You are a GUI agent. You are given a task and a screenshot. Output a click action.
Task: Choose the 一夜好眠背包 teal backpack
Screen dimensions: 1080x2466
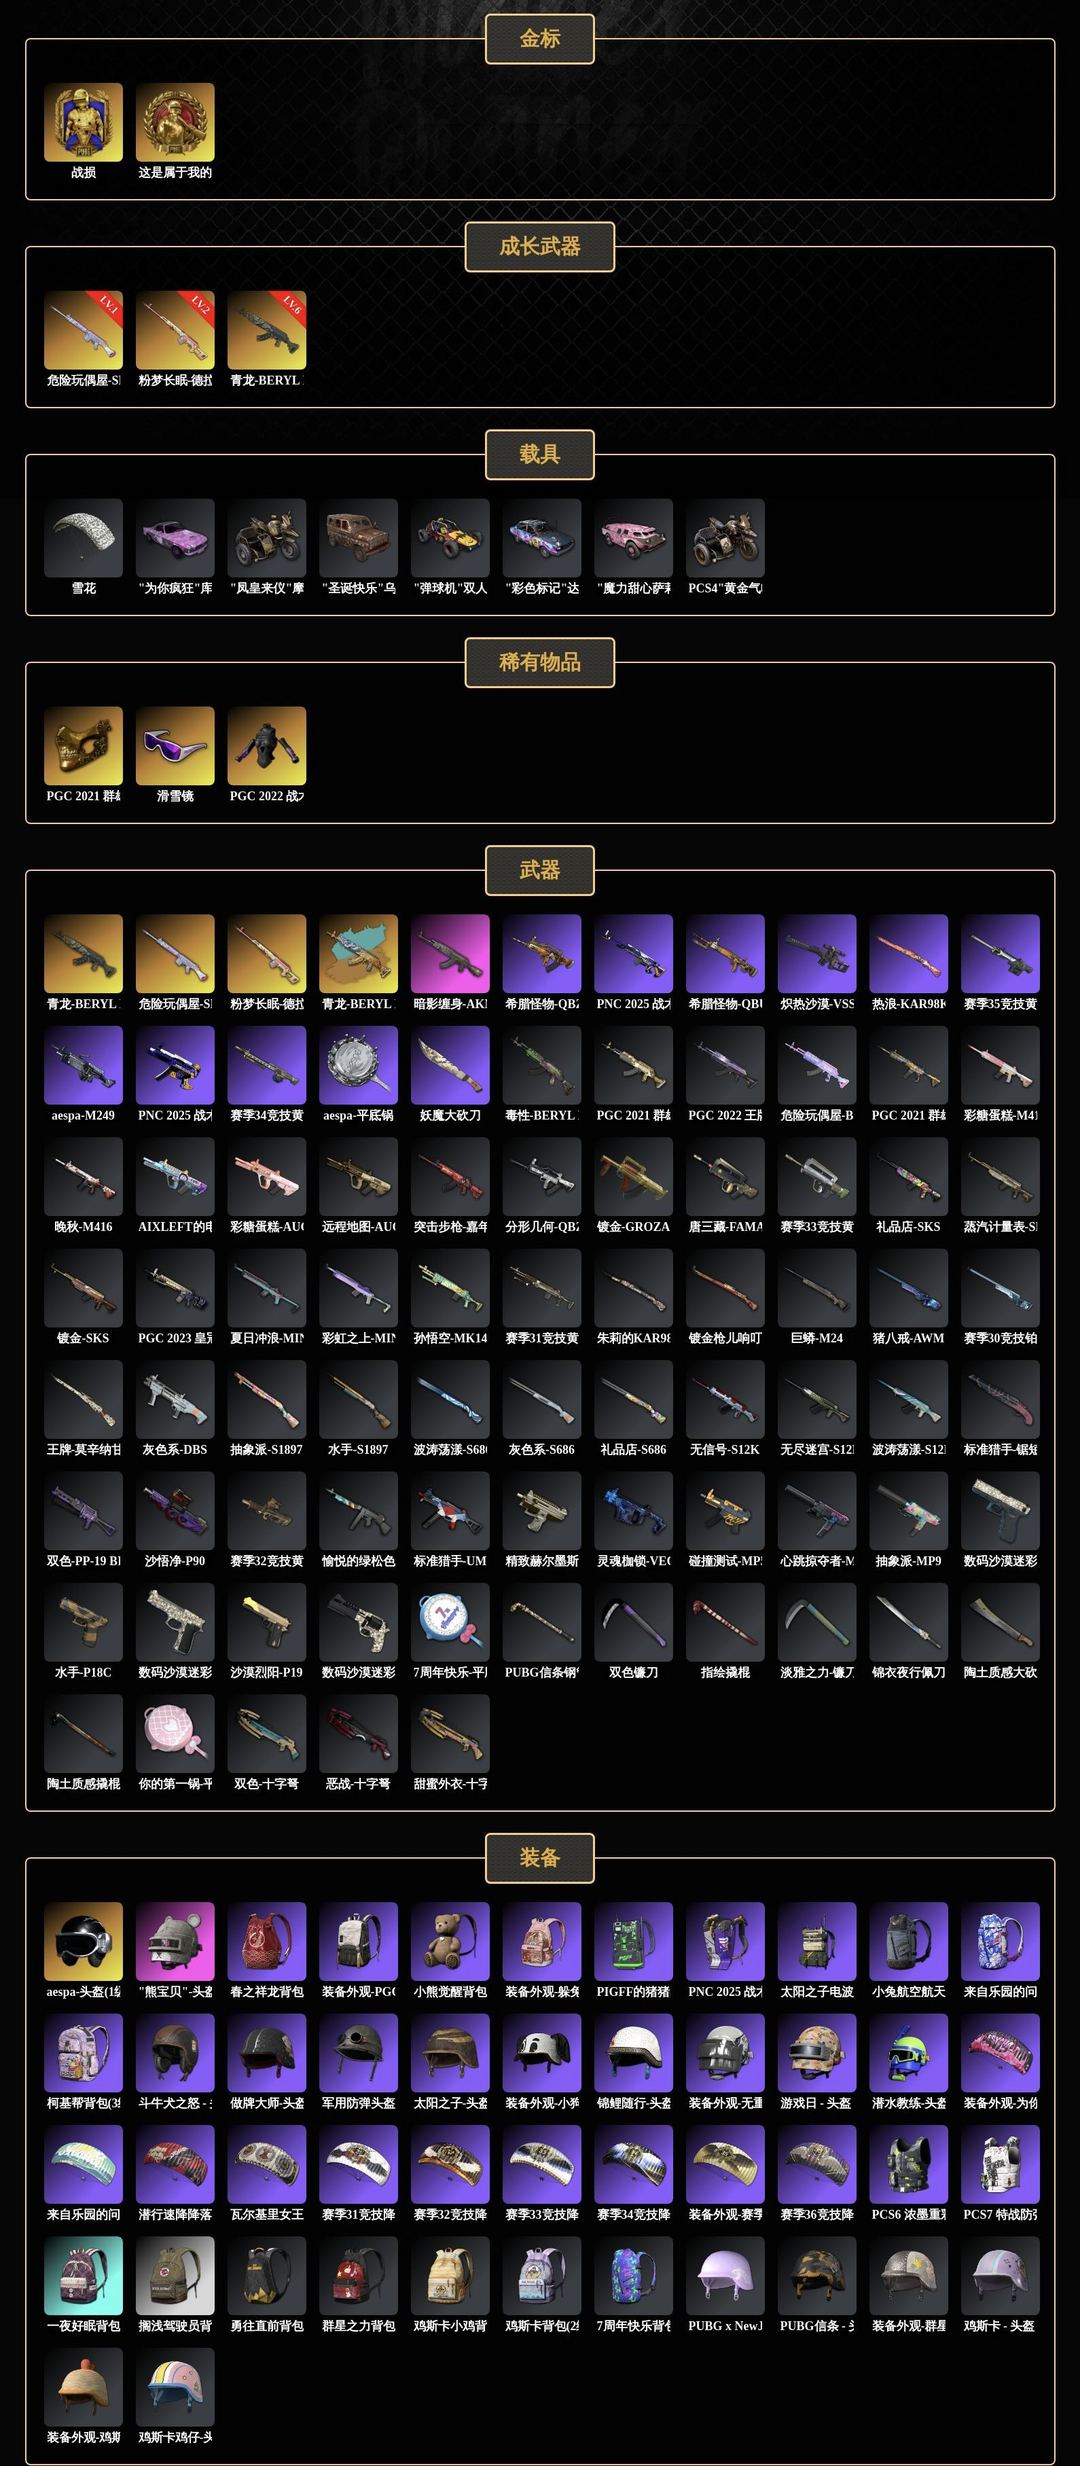83,2276
